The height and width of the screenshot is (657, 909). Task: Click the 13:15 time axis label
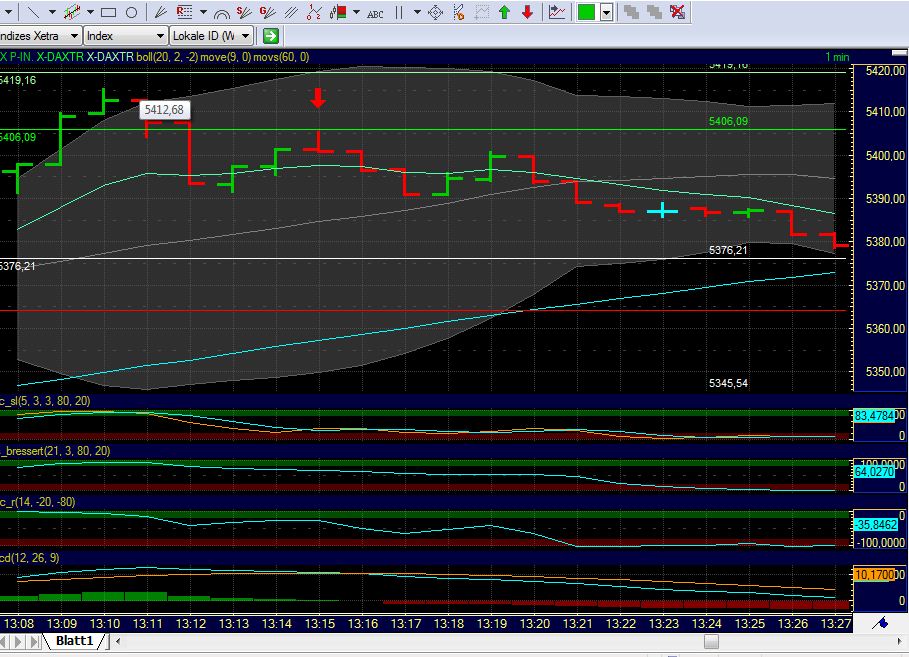(x=319, y=624)
